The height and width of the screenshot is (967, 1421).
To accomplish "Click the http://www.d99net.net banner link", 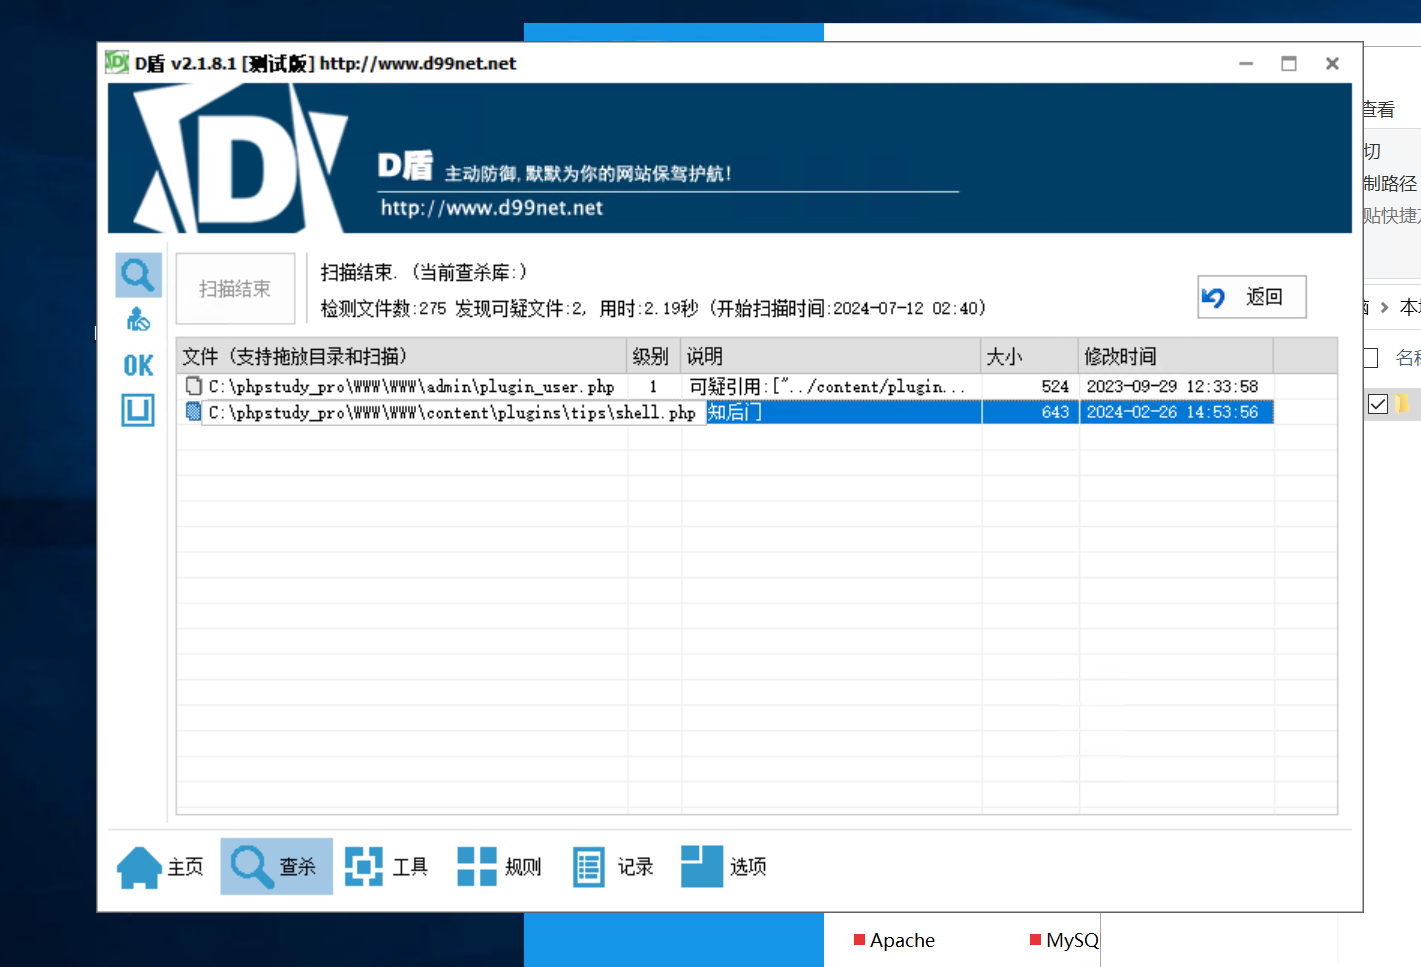I will click(491, 208).
